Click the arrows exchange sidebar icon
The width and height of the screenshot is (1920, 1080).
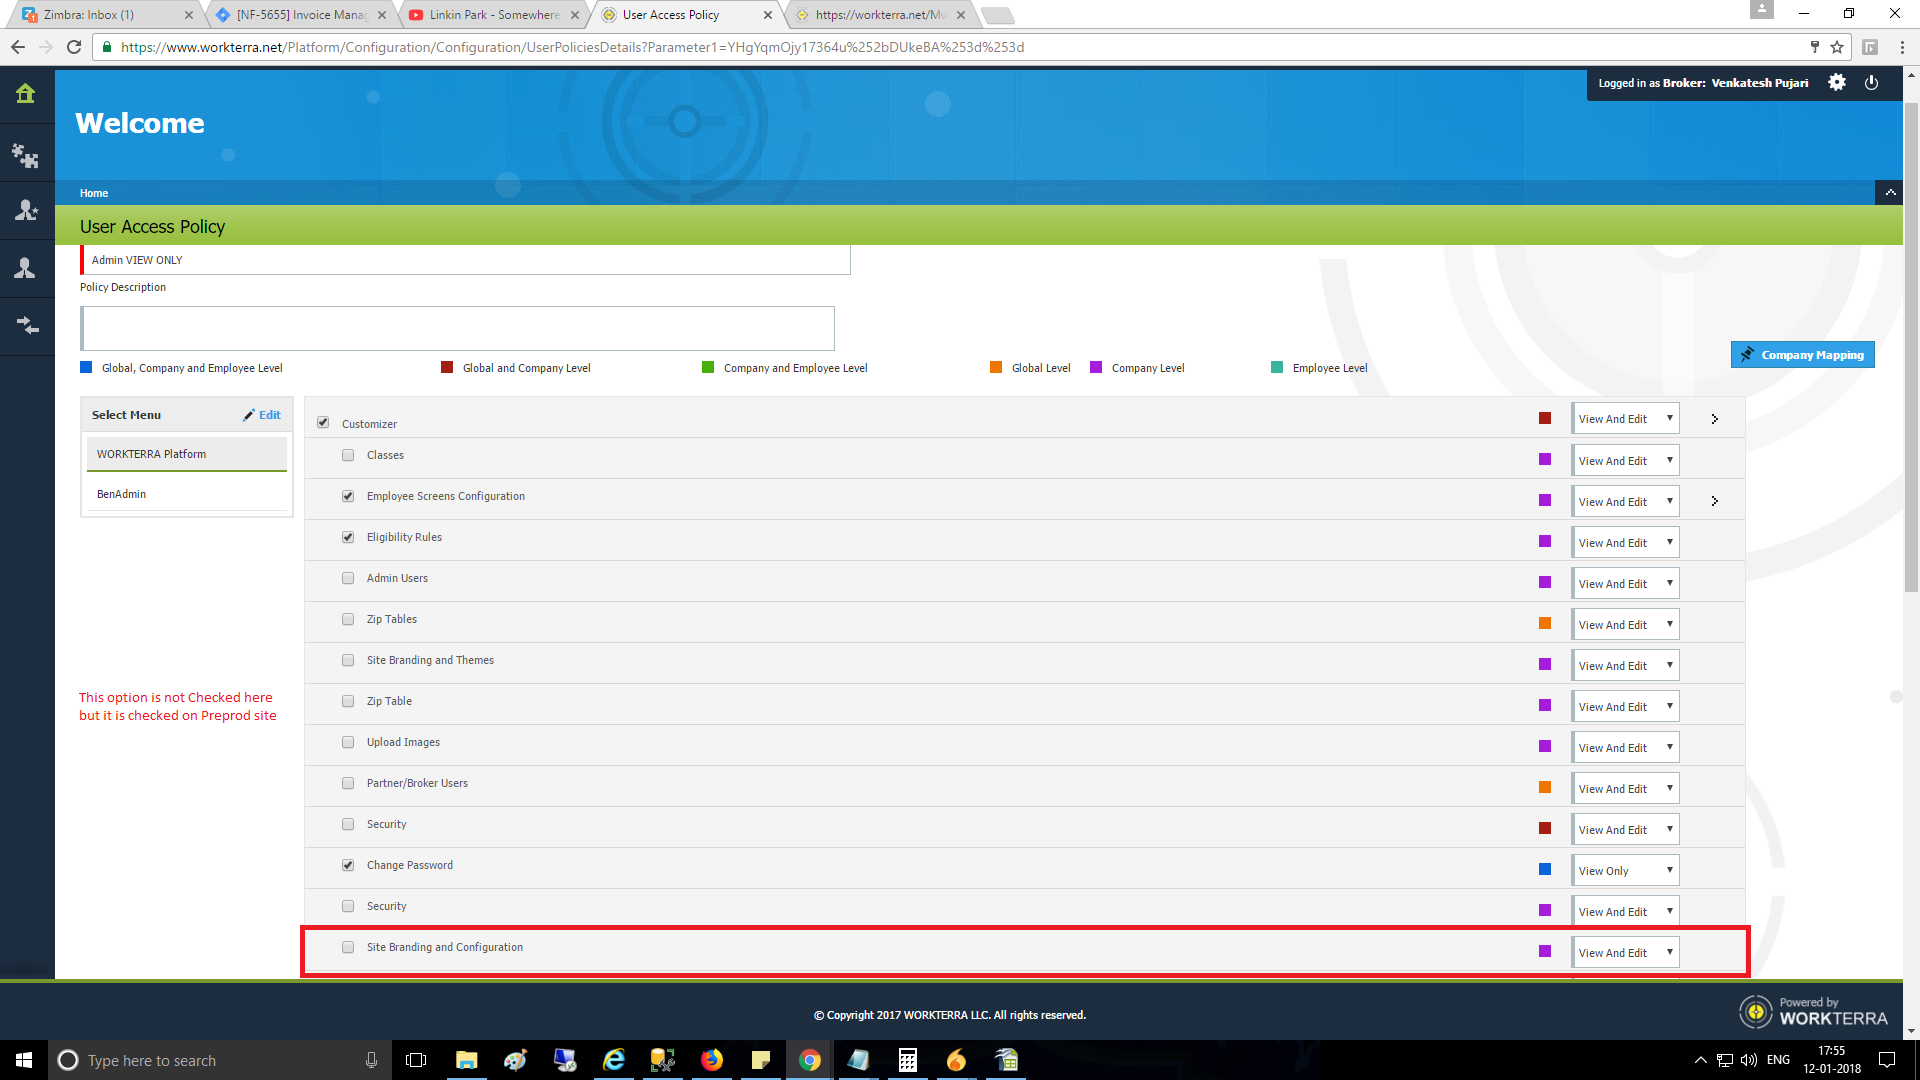[x=26, y=325]
